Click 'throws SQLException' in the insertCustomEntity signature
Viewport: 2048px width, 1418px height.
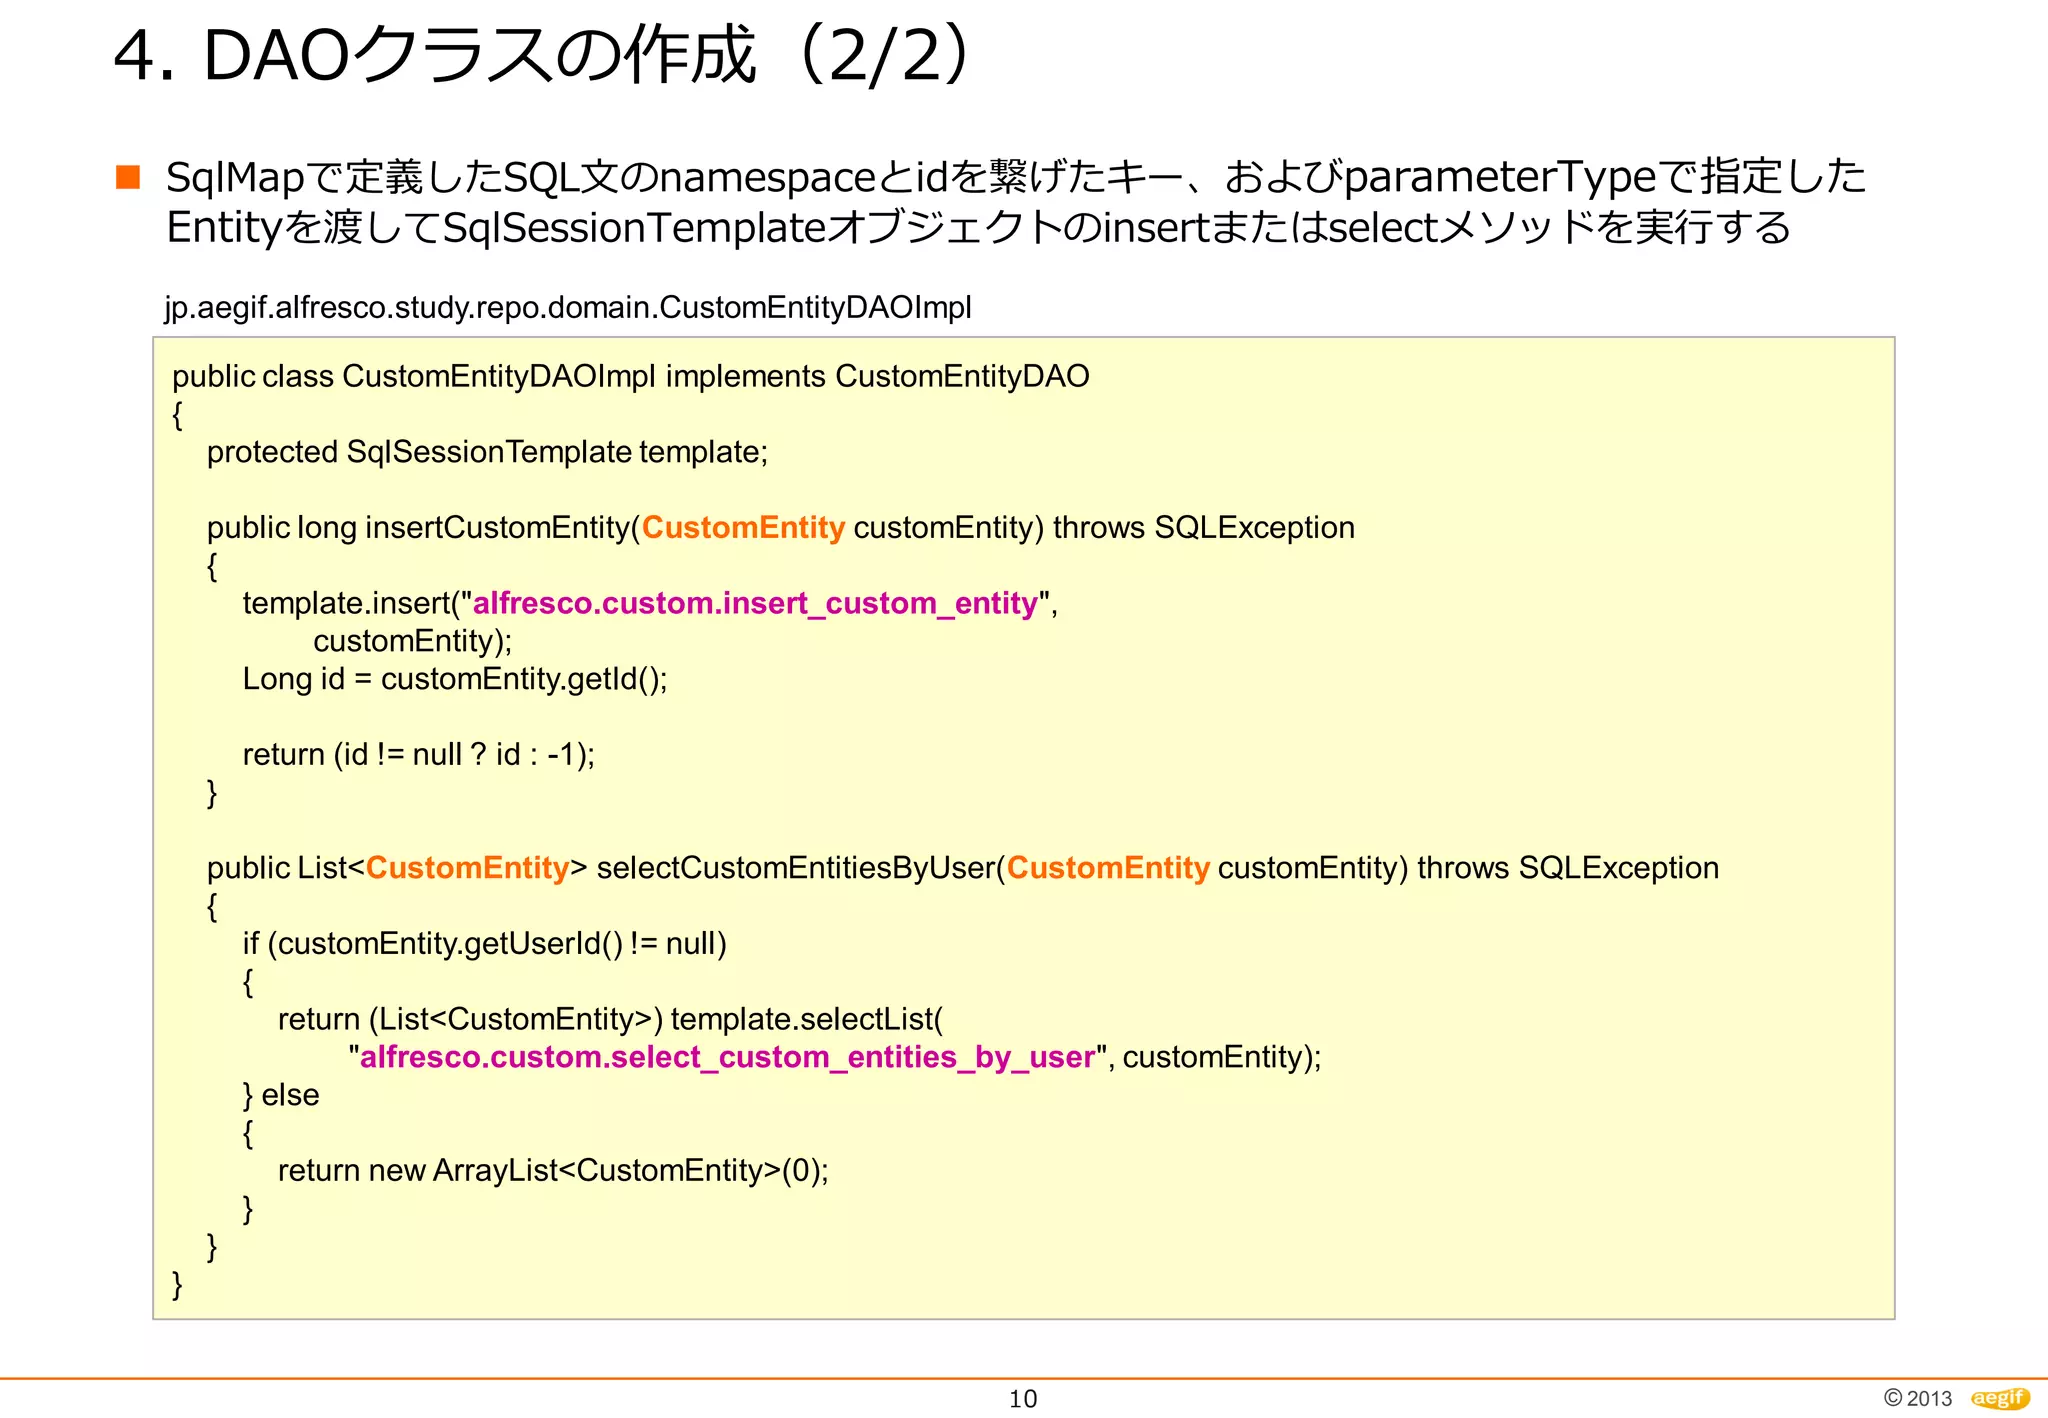point(1204,527)
